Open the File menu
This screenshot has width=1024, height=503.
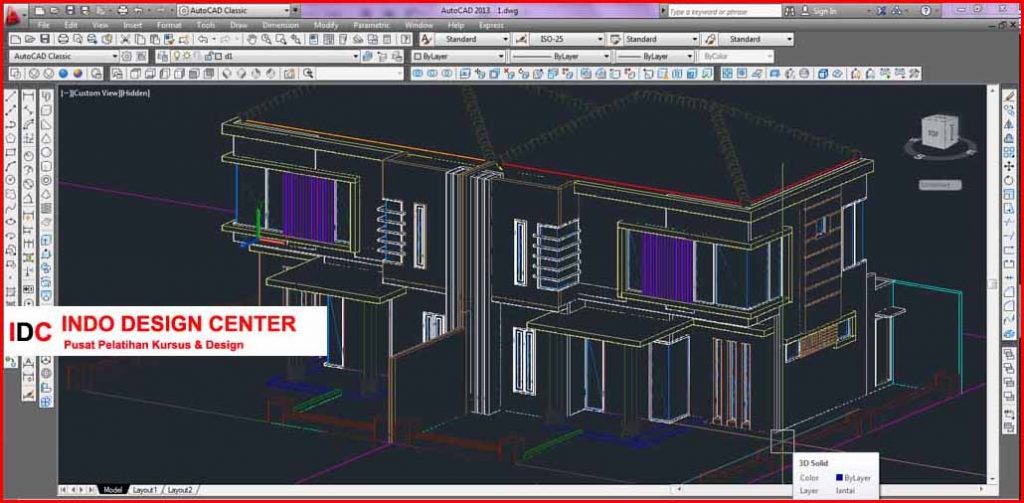[x=44, y=25]
